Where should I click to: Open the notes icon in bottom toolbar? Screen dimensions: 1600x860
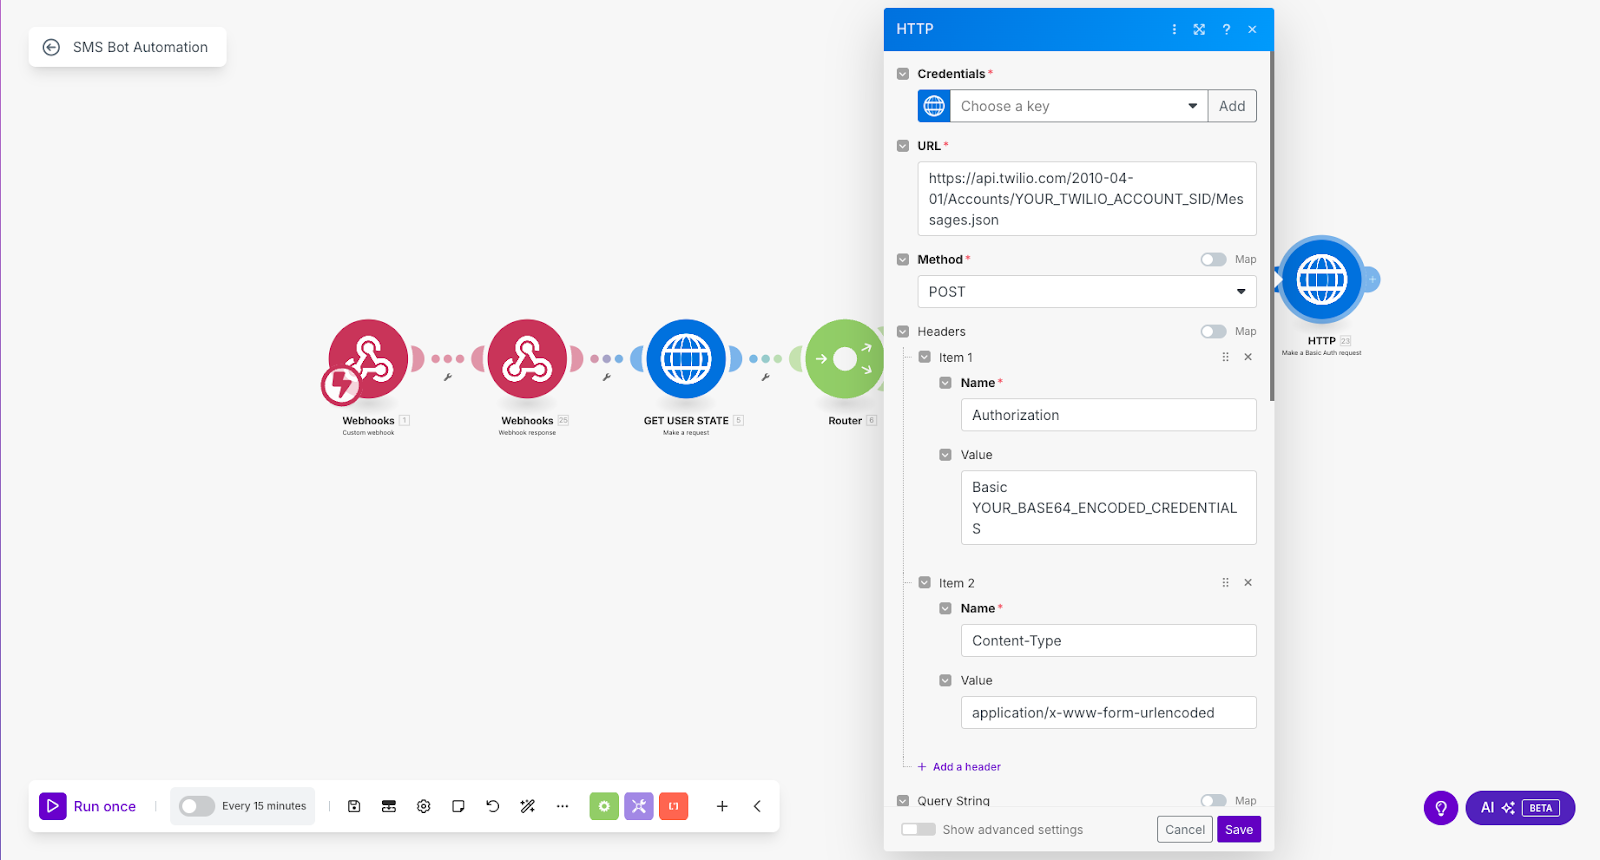pyautogui.click(x=458, y=806)
